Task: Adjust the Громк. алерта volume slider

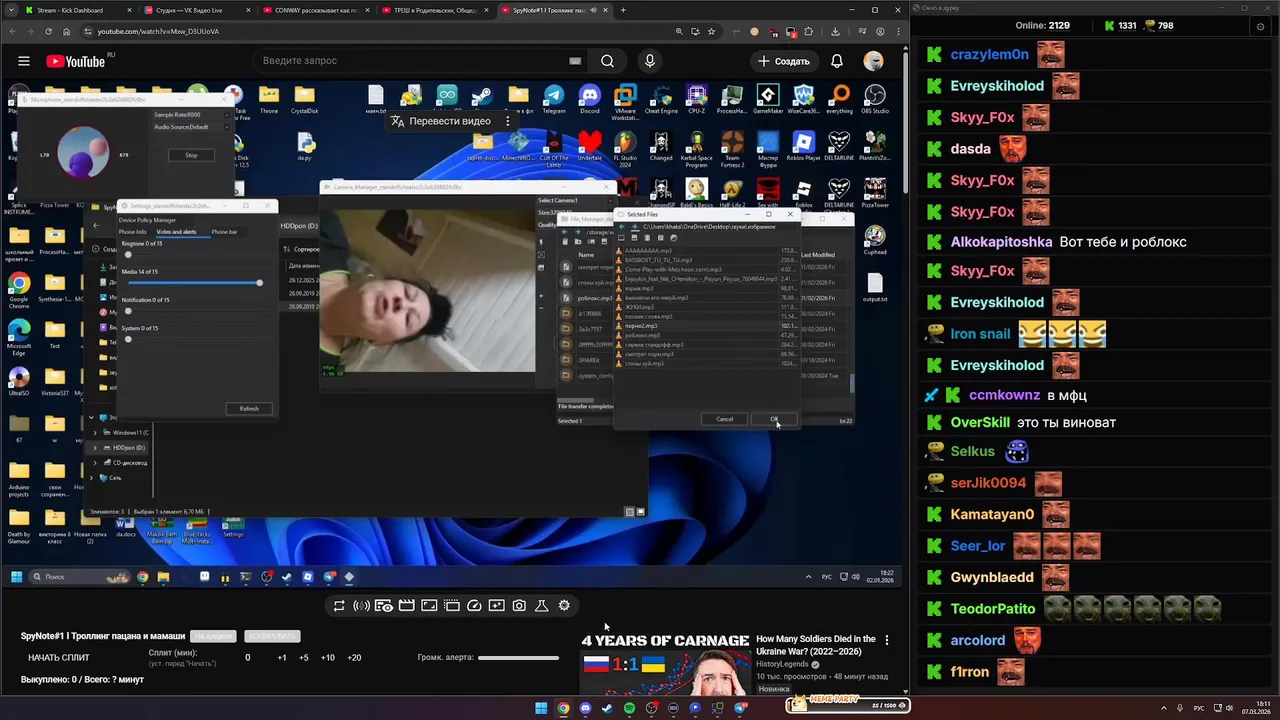Action: click(x=518, y=658)
